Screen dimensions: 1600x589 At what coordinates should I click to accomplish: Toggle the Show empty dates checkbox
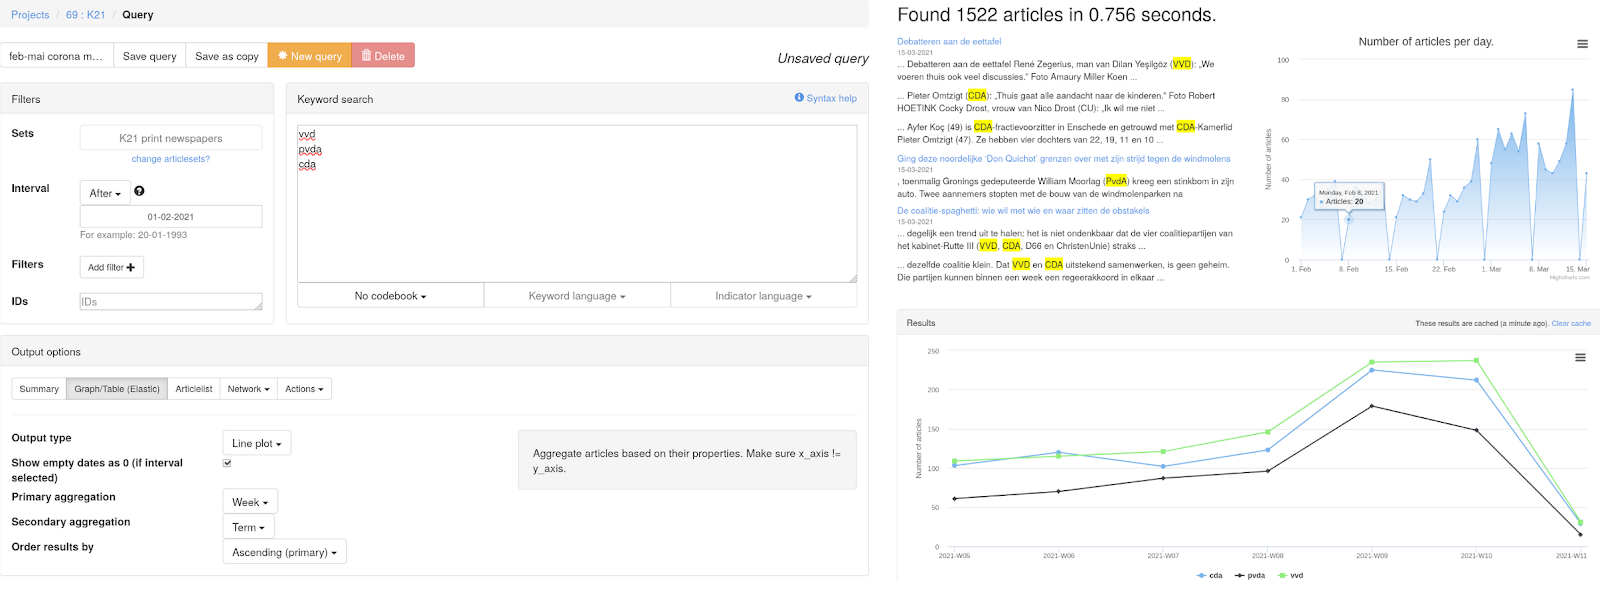[227, 463]
